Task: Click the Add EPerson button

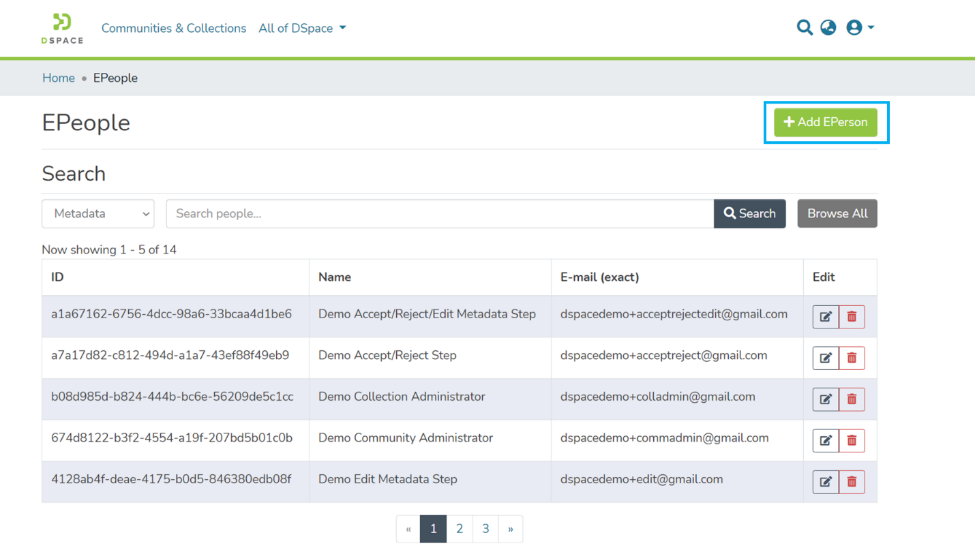Action: point(825,122)
